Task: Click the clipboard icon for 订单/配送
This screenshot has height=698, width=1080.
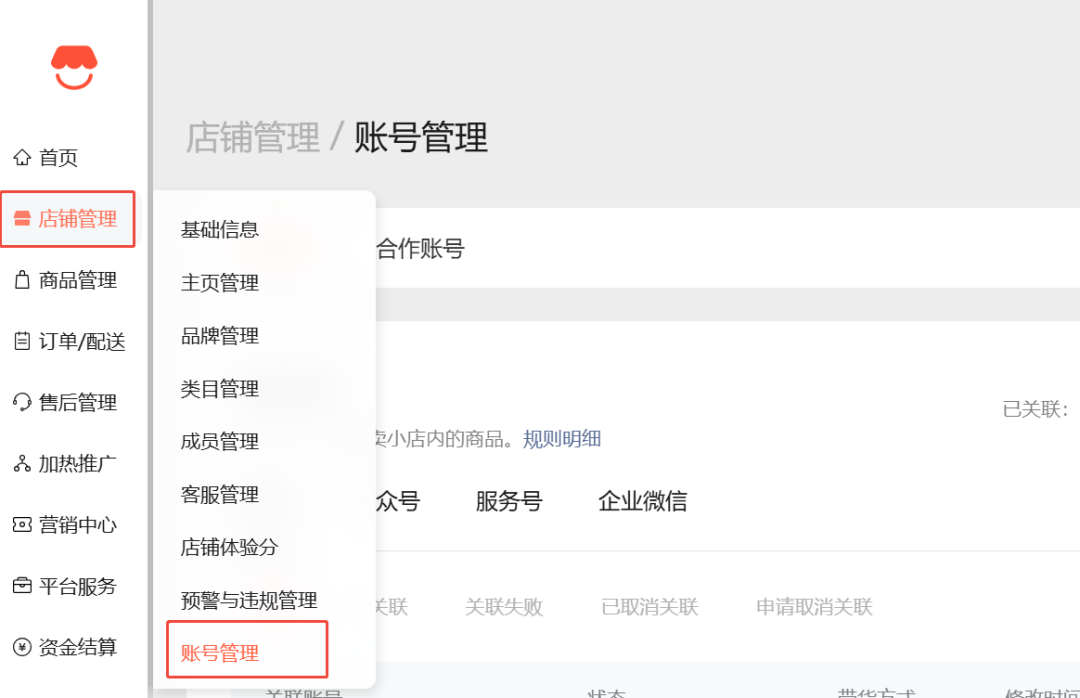Action: click(22, 342)
